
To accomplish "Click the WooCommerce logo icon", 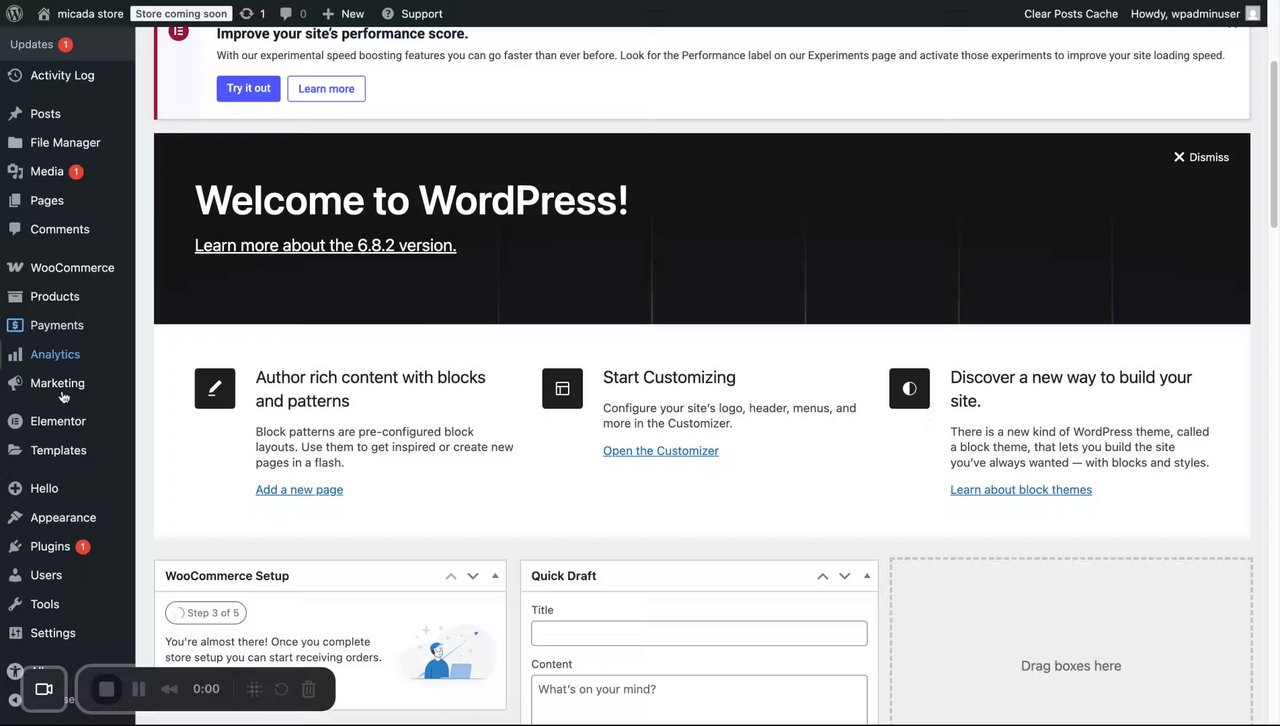I will click(x=15, y=268).
